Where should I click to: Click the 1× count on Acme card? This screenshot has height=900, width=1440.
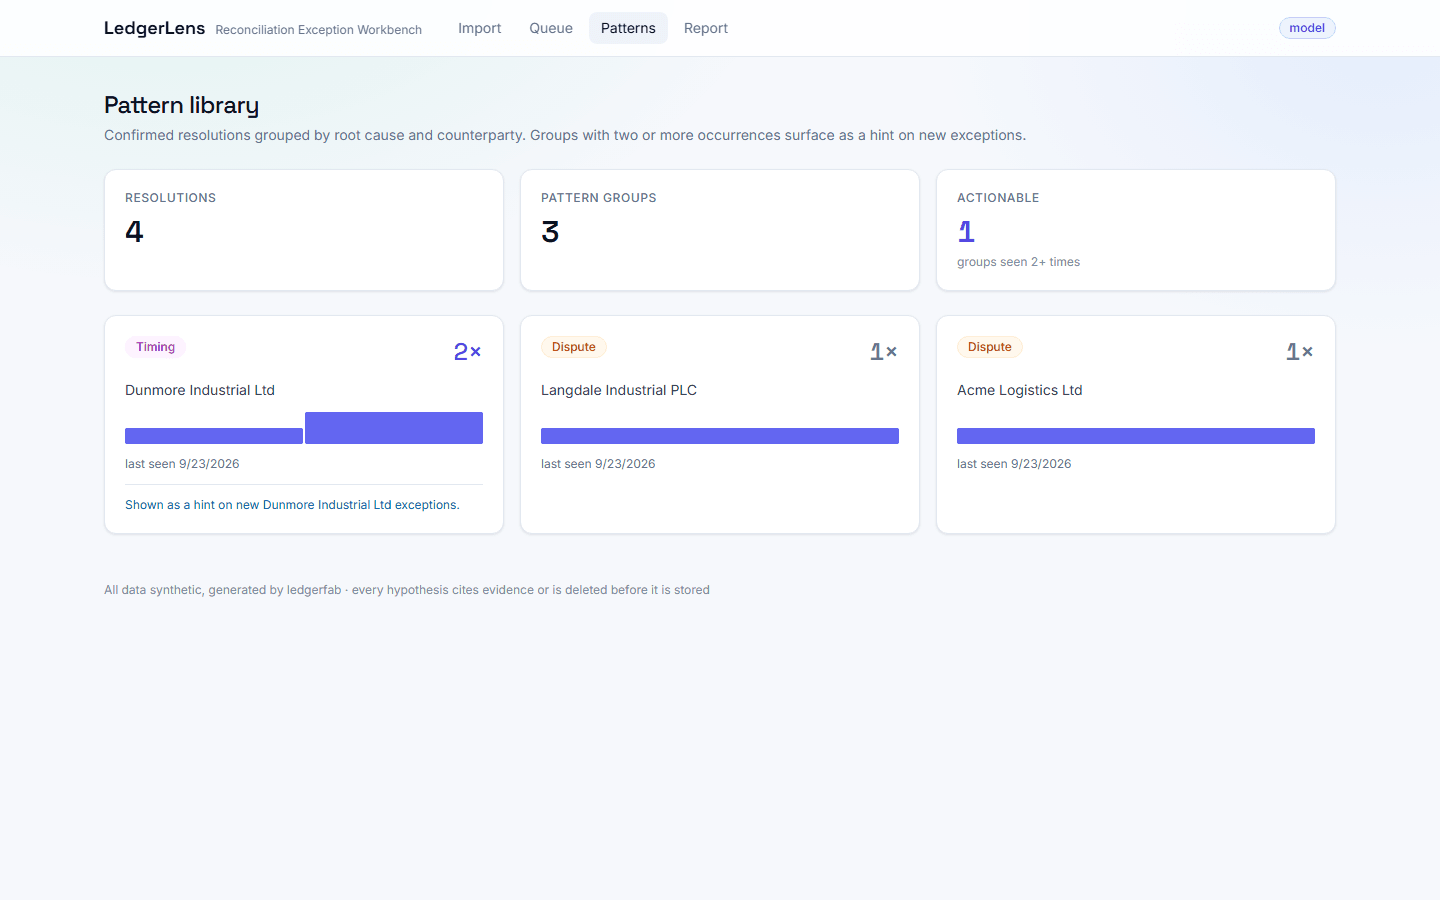(x=1299, y=351)
